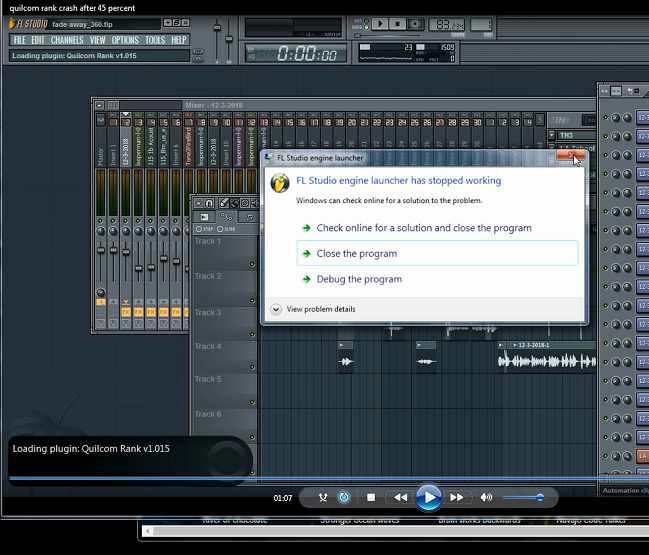
Task: Open the FILE menu in FL Studio
Action: tap(19, 40)
